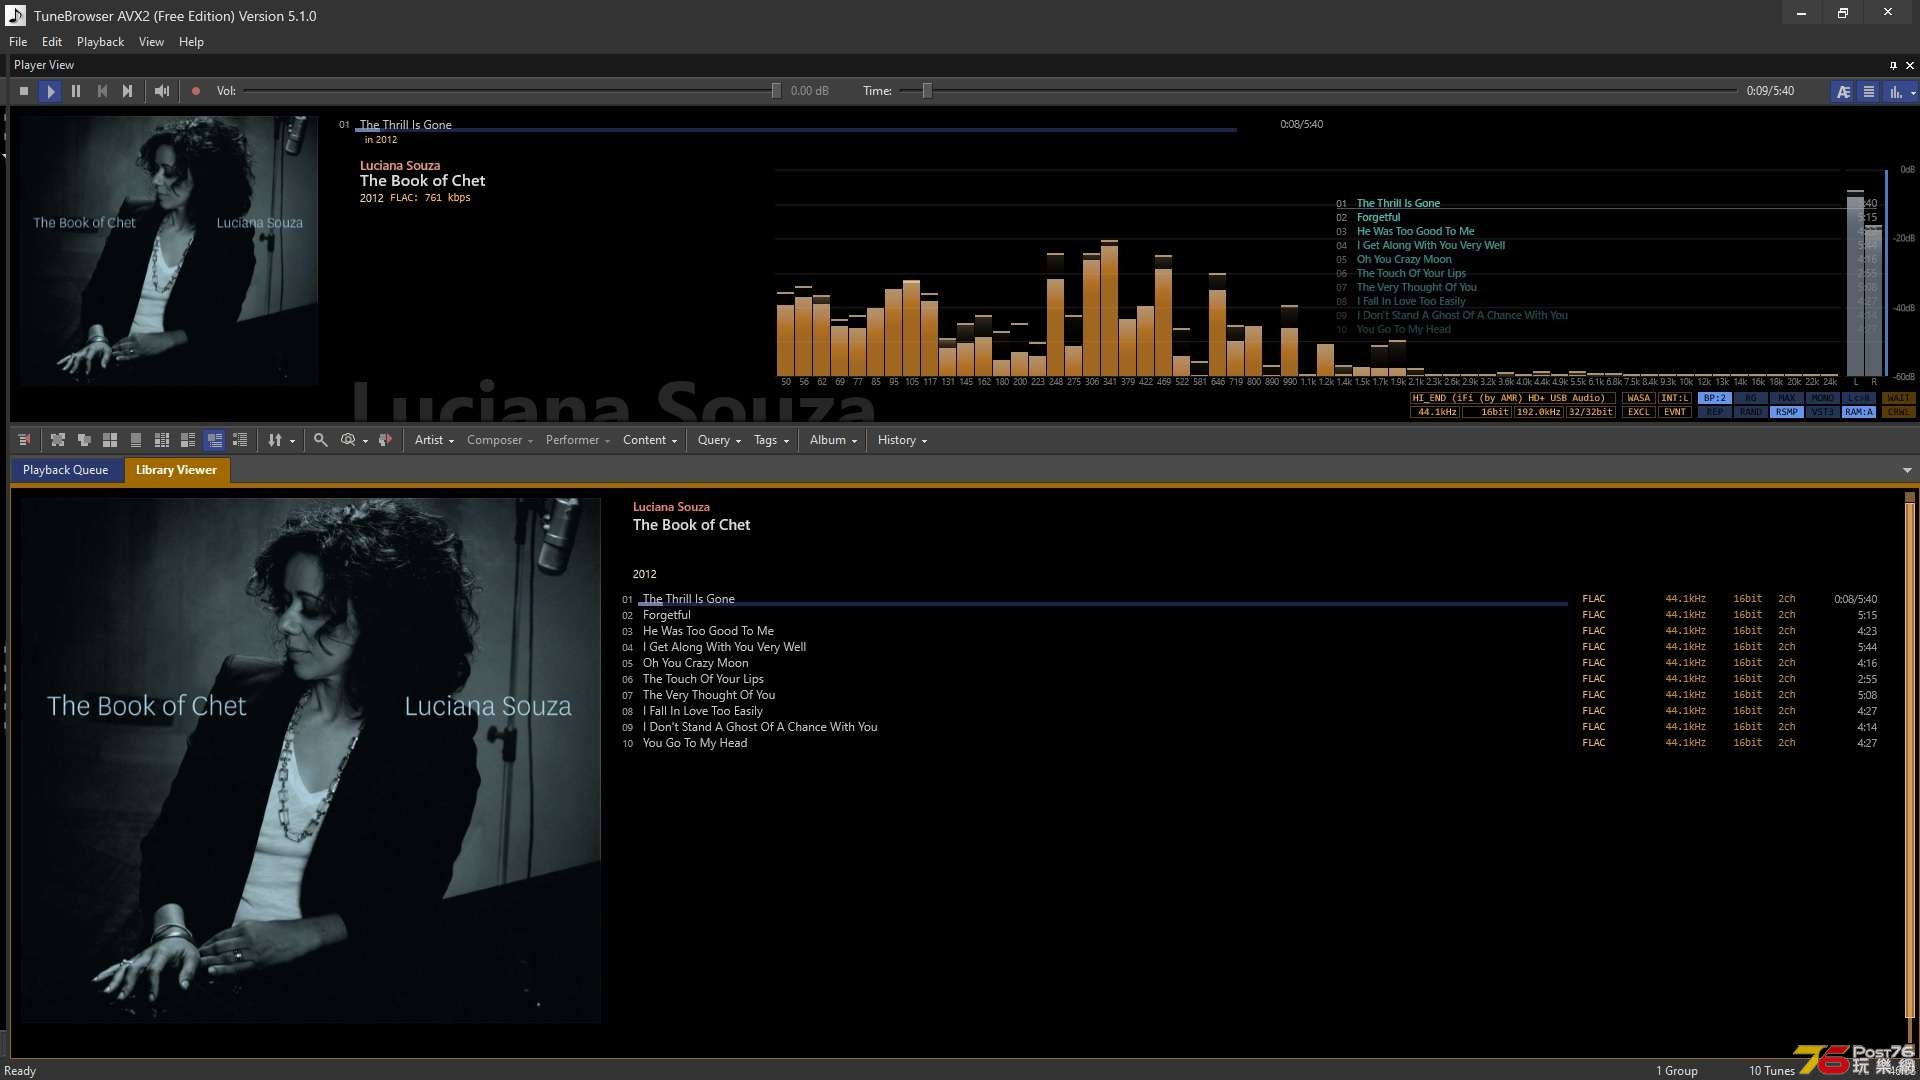Image resolution: width=1920 pixels, height=1080 pixels.
Task: Open the Edit menu
Action: [52, 42]
